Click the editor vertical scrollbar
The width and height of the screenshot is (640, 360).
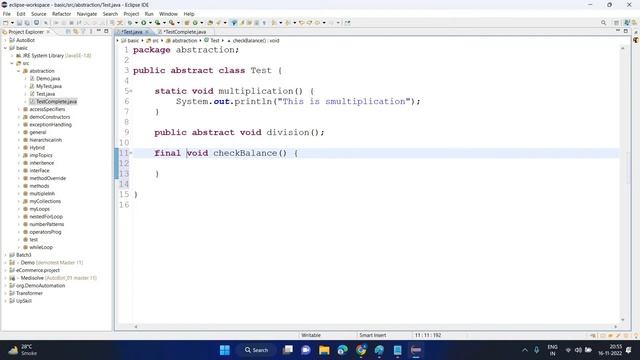pos(622,184)
